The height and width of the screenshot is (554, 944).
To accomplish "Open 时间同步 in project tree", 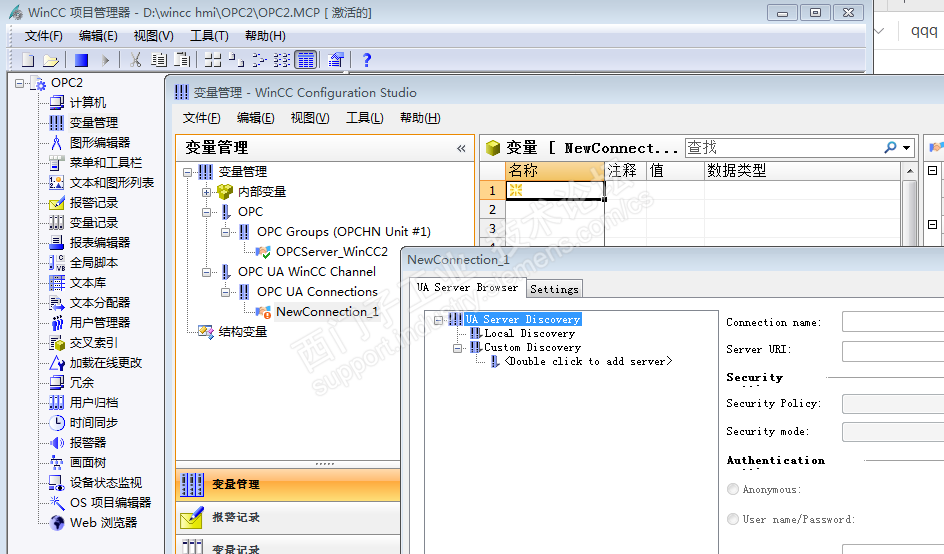I will tap(94, 423).
